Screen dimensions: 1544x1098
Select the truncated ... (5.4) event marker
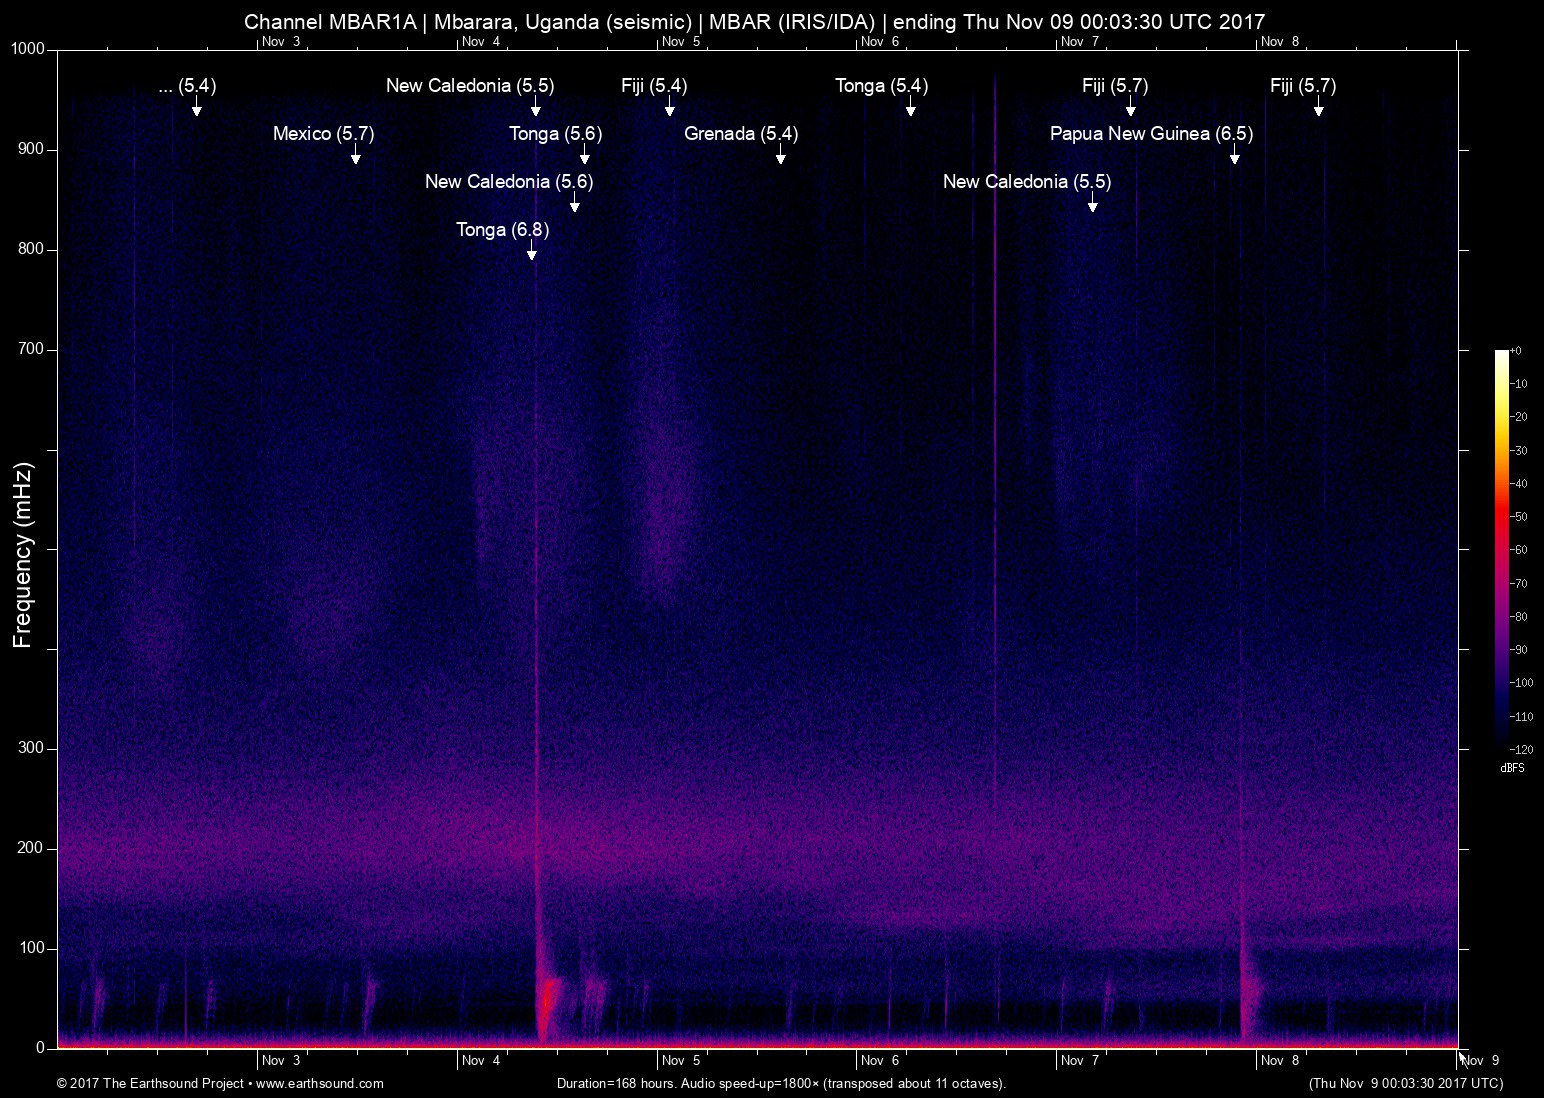[186, 86]
